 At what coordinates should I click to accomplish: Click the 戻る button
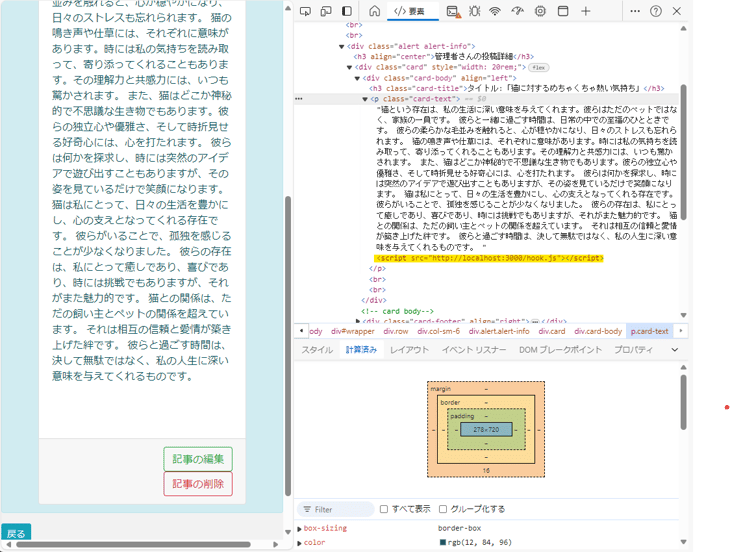[16, 533]
